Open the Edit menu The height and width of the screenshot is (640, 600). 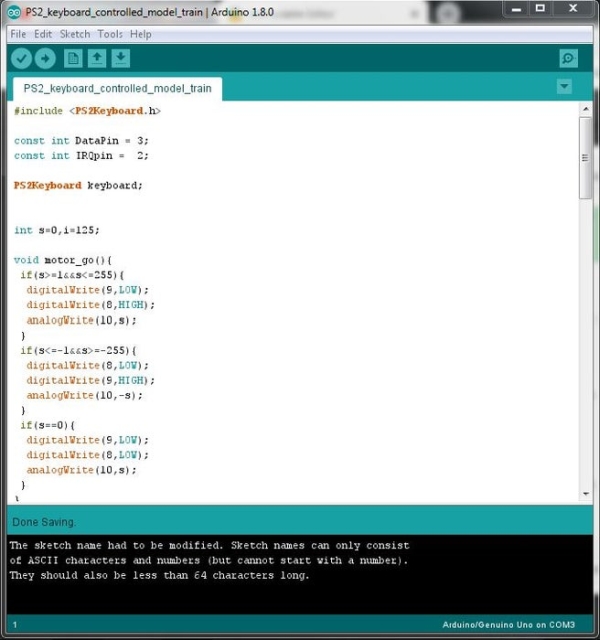(43, 34)
